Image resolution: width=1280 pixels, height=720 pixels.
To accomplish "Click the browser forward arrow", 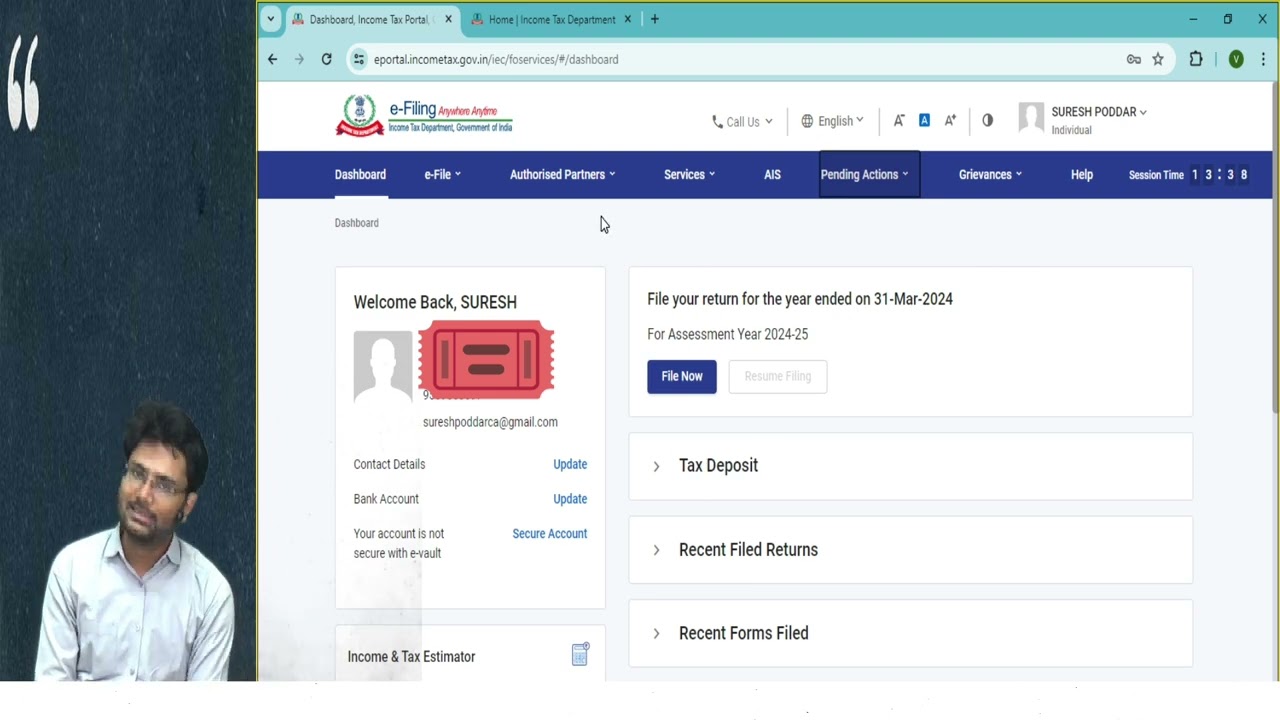I will click(299, 59).
